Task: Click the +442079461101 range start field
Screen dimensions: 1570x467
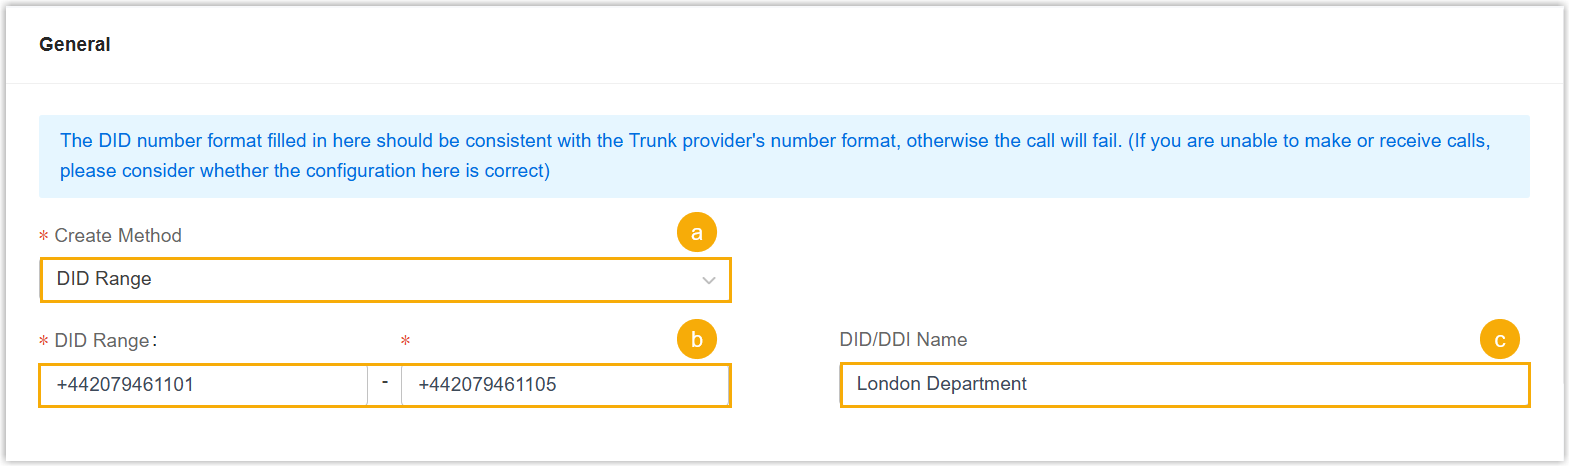Action: pyautogui.click(x=204, y=385)
